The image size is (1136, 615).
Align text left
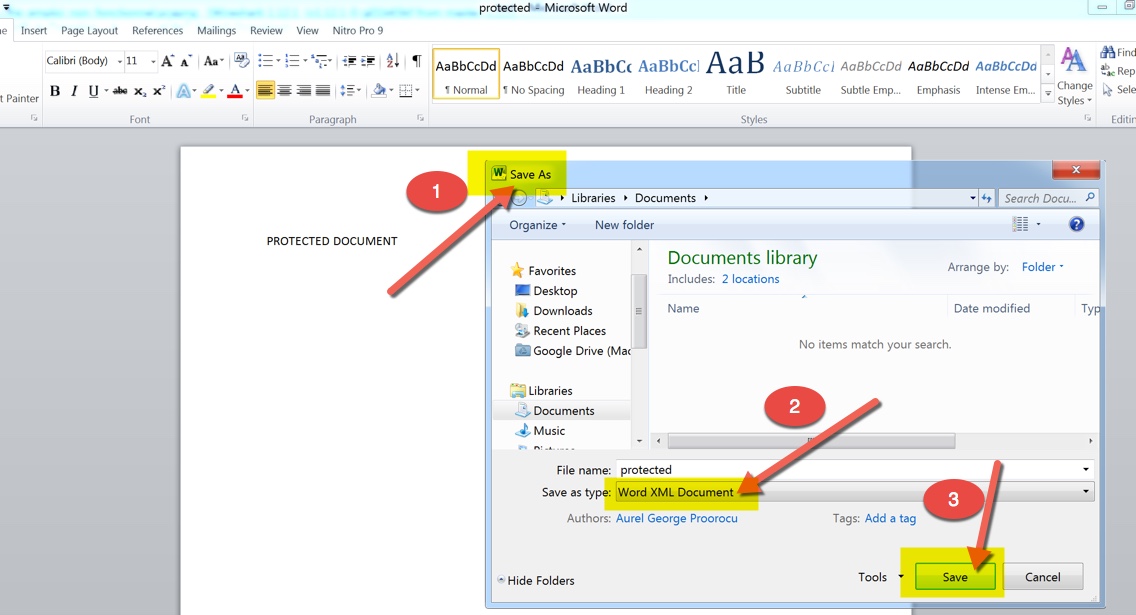[265, 91]
